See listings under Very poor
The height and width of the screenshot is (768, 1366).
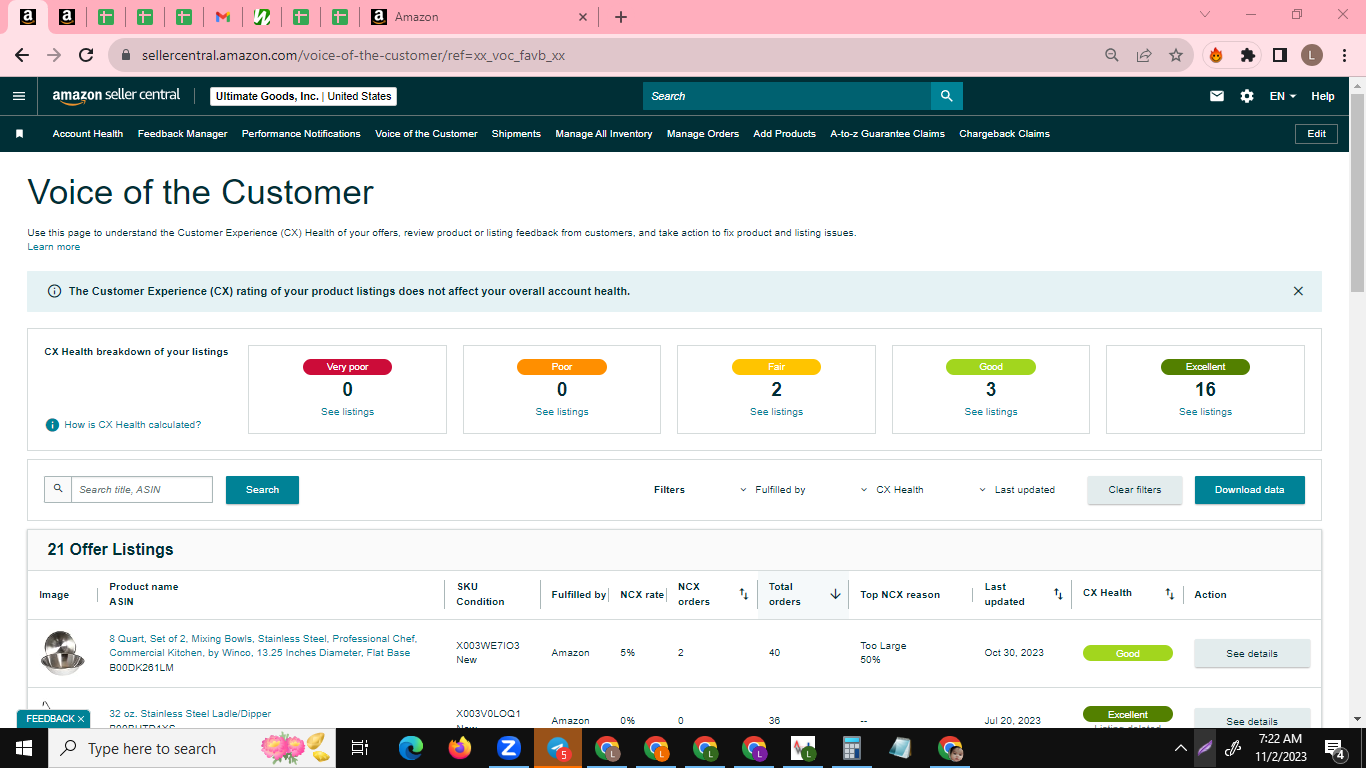(347, 412)
